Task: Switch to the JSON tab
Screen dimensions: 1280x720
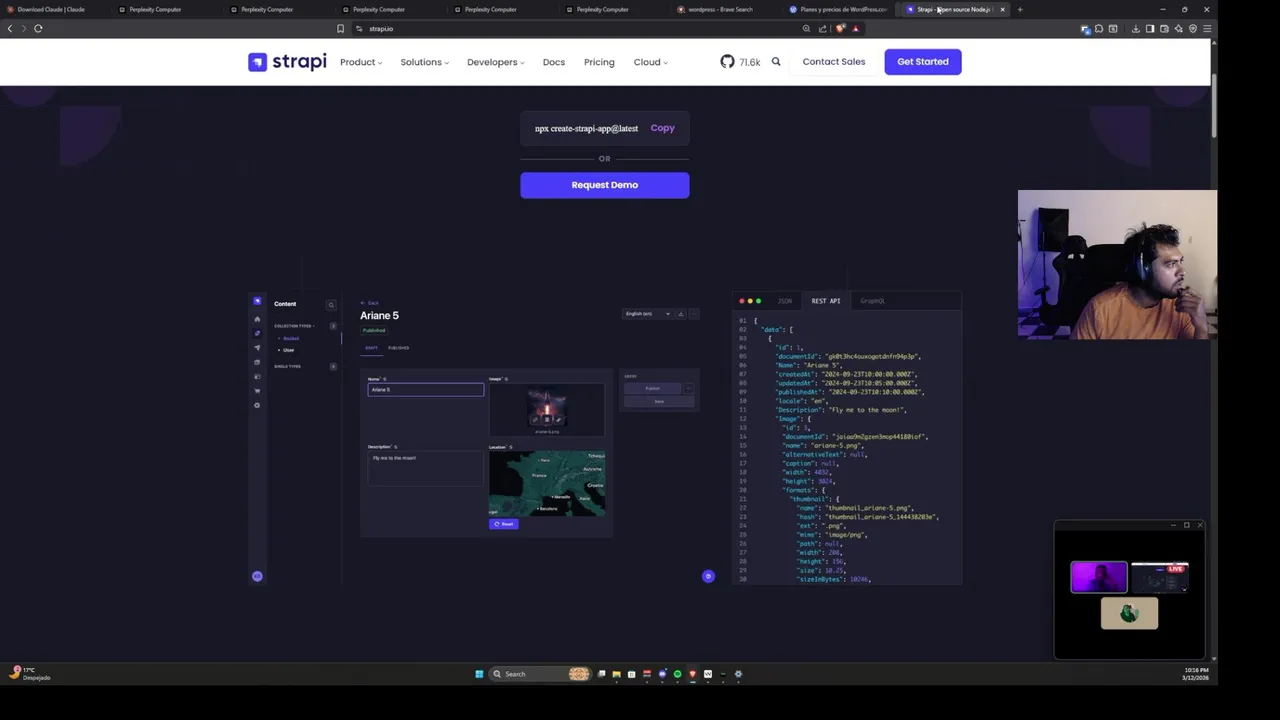Action: point(785,301)
